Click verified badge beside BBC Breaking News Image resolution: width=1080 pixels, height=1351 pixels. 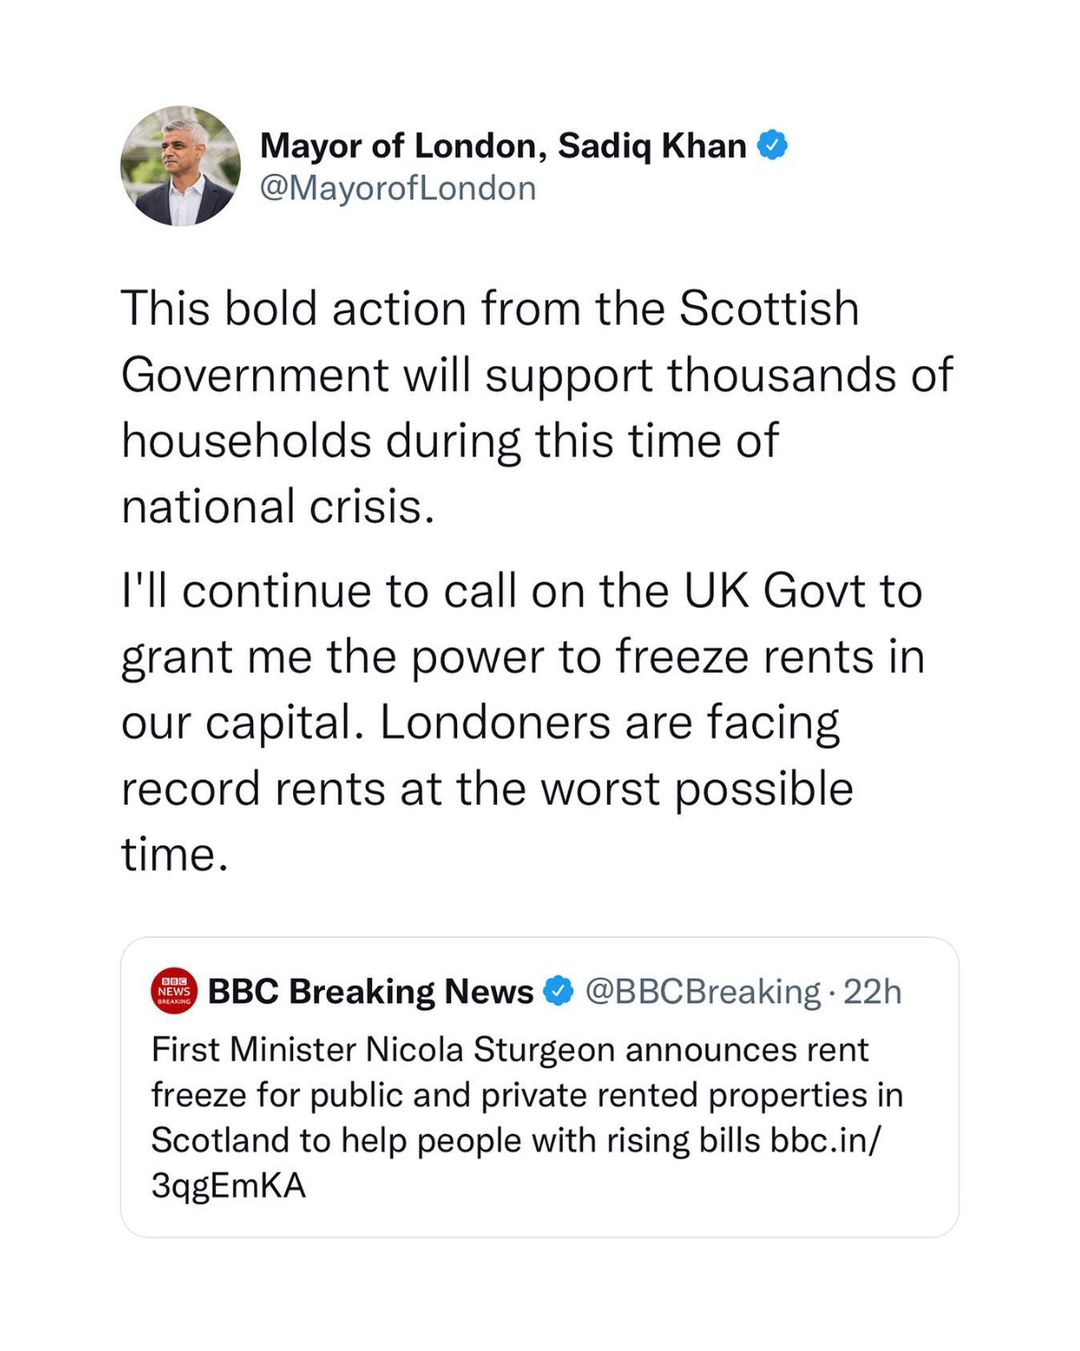(x=558, y=991)
